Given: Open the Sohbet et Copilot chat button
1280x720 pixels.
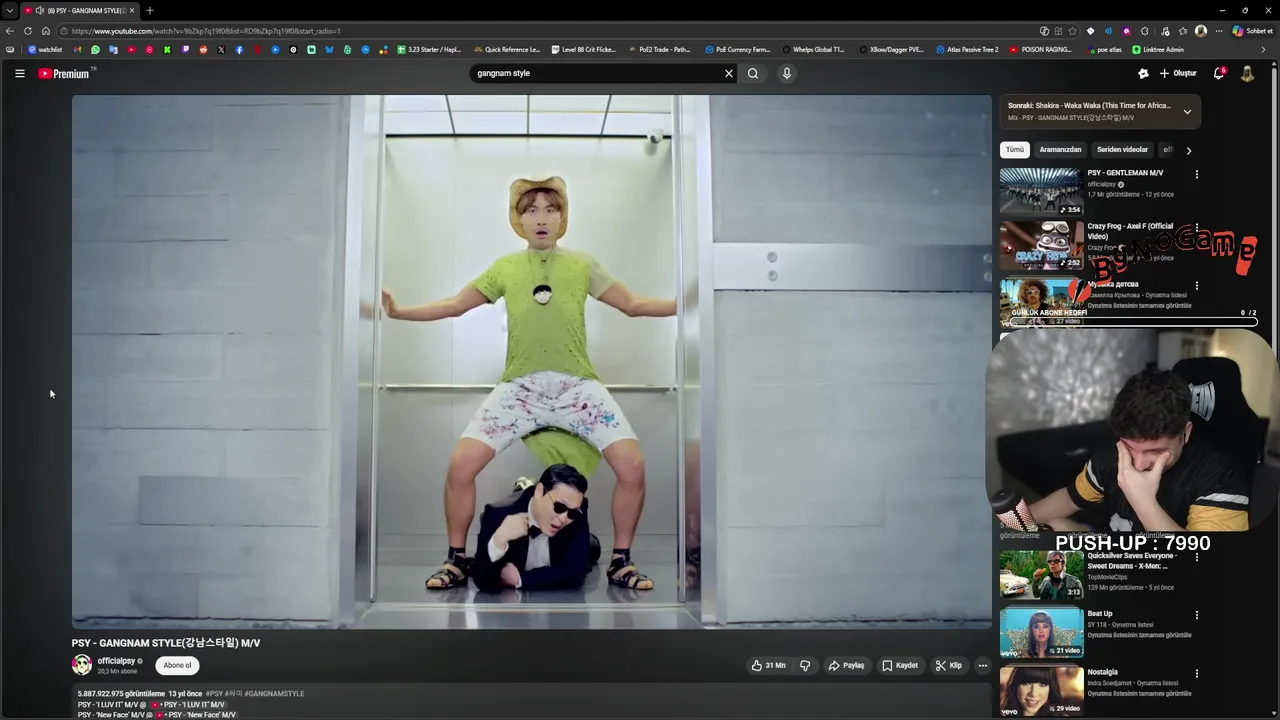Looking at the screenshot, I should pyautogui.click(x=1253, y=31).
